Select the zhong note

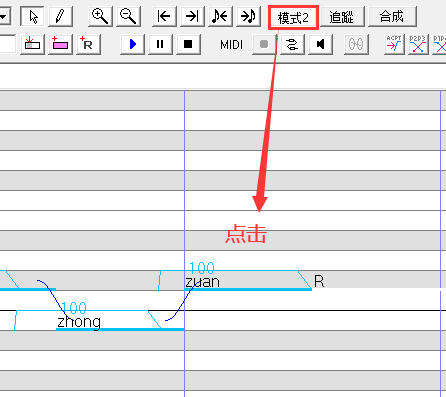120,321
